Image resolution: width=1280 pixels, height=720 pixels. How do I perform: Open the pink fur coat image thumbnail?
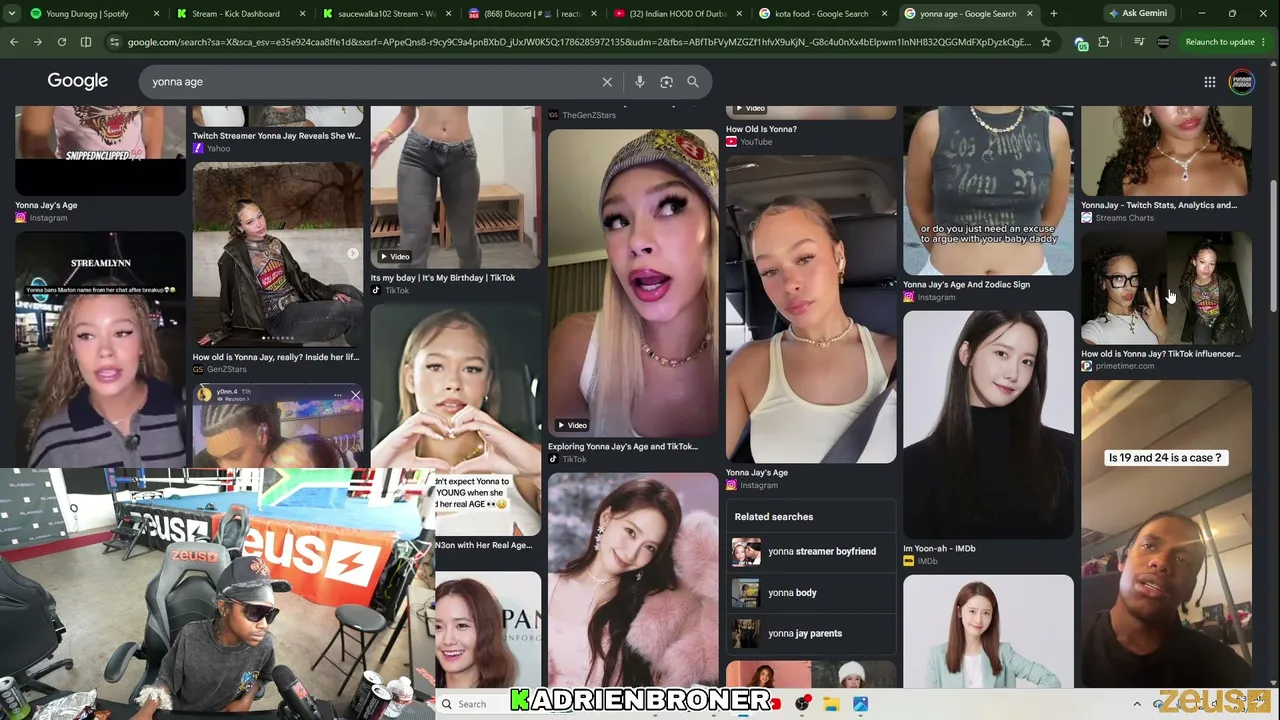[633, 579]
